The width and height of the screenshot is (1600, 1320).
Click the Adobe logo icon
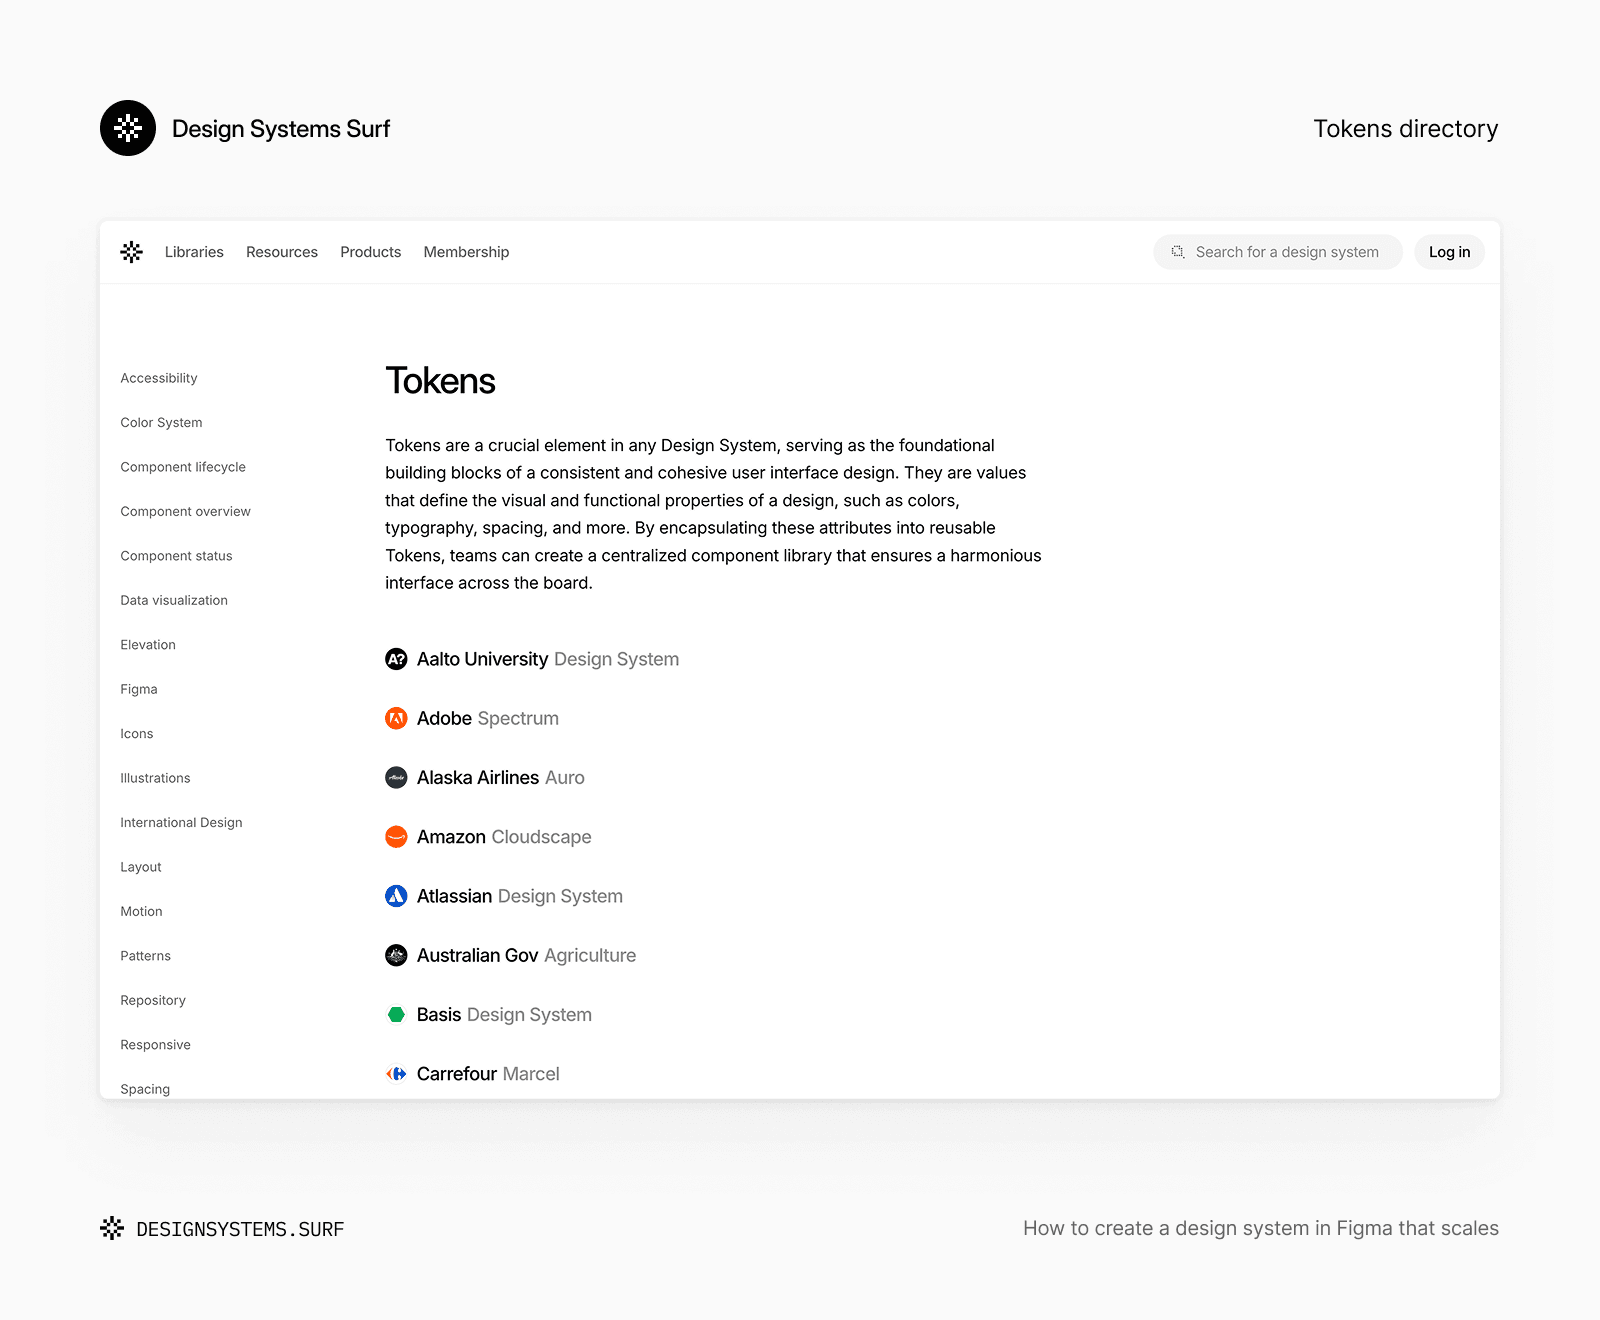tap(396, 718)
